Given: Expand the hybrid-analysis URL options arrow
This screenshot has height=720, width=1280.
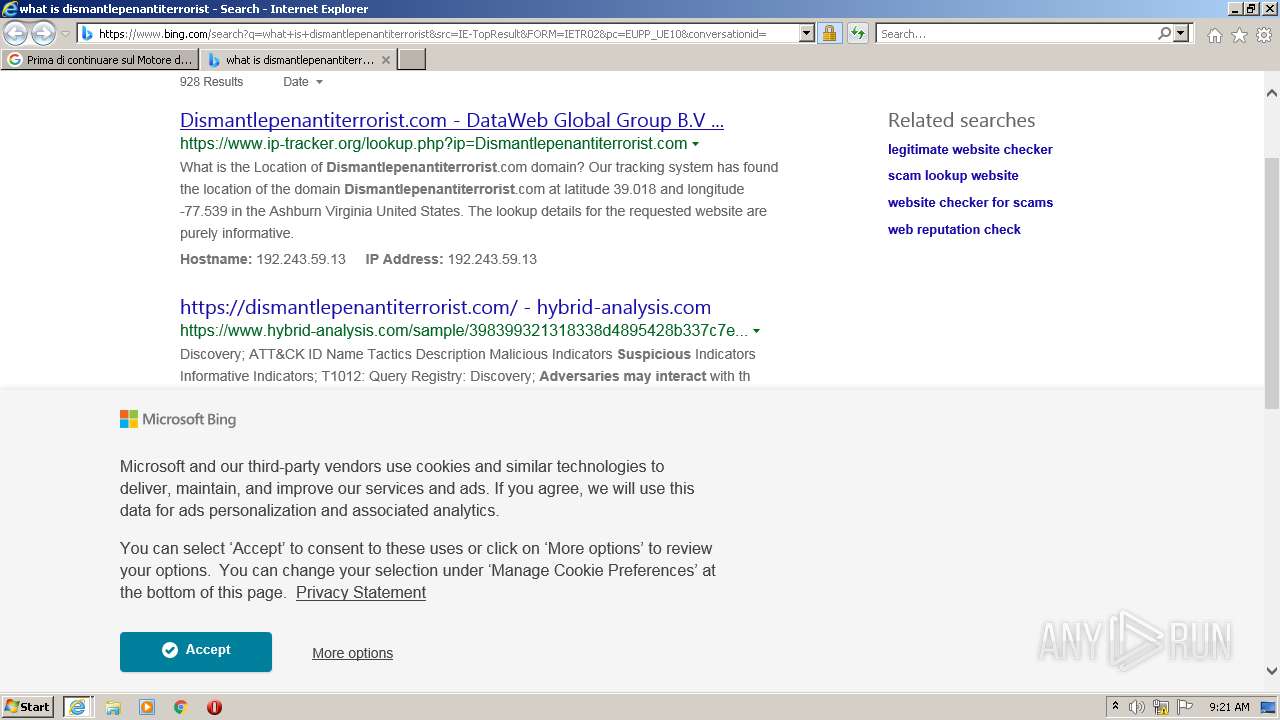Looking at the screenshot, I should [x=756, y=331].
